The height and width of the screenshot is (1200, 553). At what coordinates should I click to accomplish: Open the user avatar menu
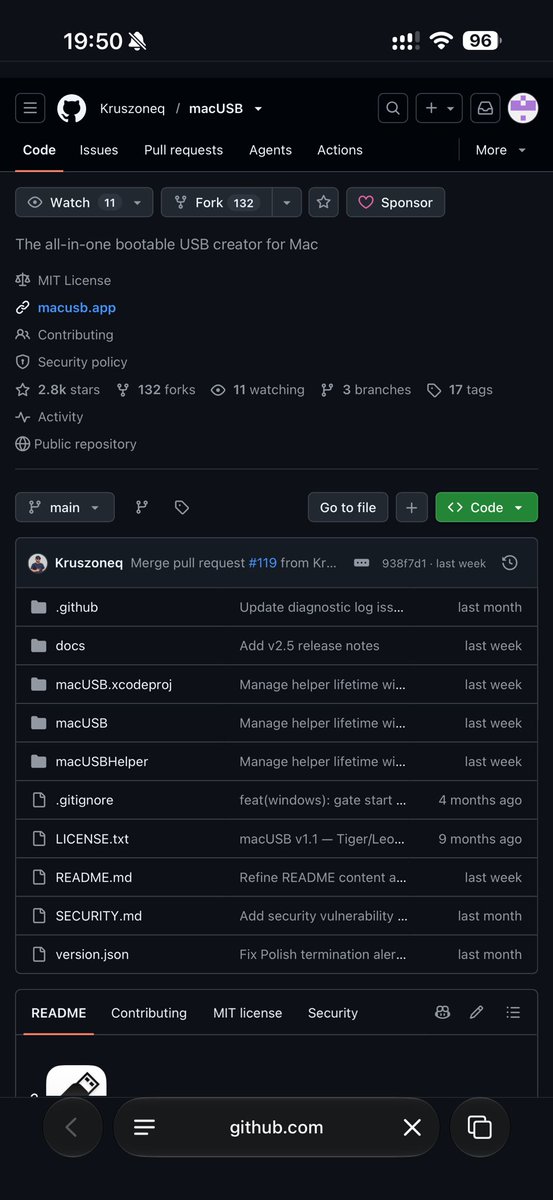(x=523, y=108)
